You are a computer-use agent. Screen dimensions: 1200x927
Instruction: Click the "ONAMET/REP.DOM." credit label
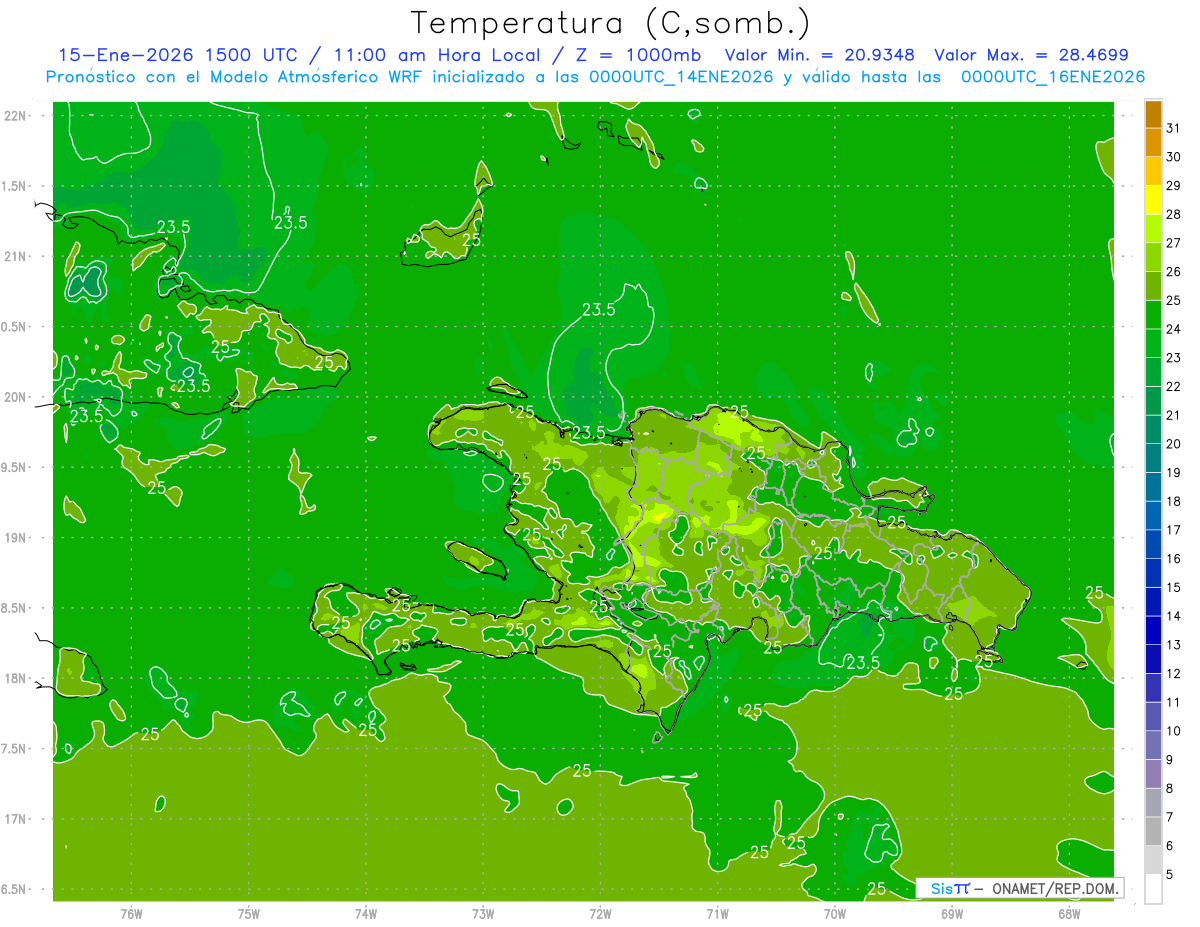pyautogui.click(x=1054, y=888)
